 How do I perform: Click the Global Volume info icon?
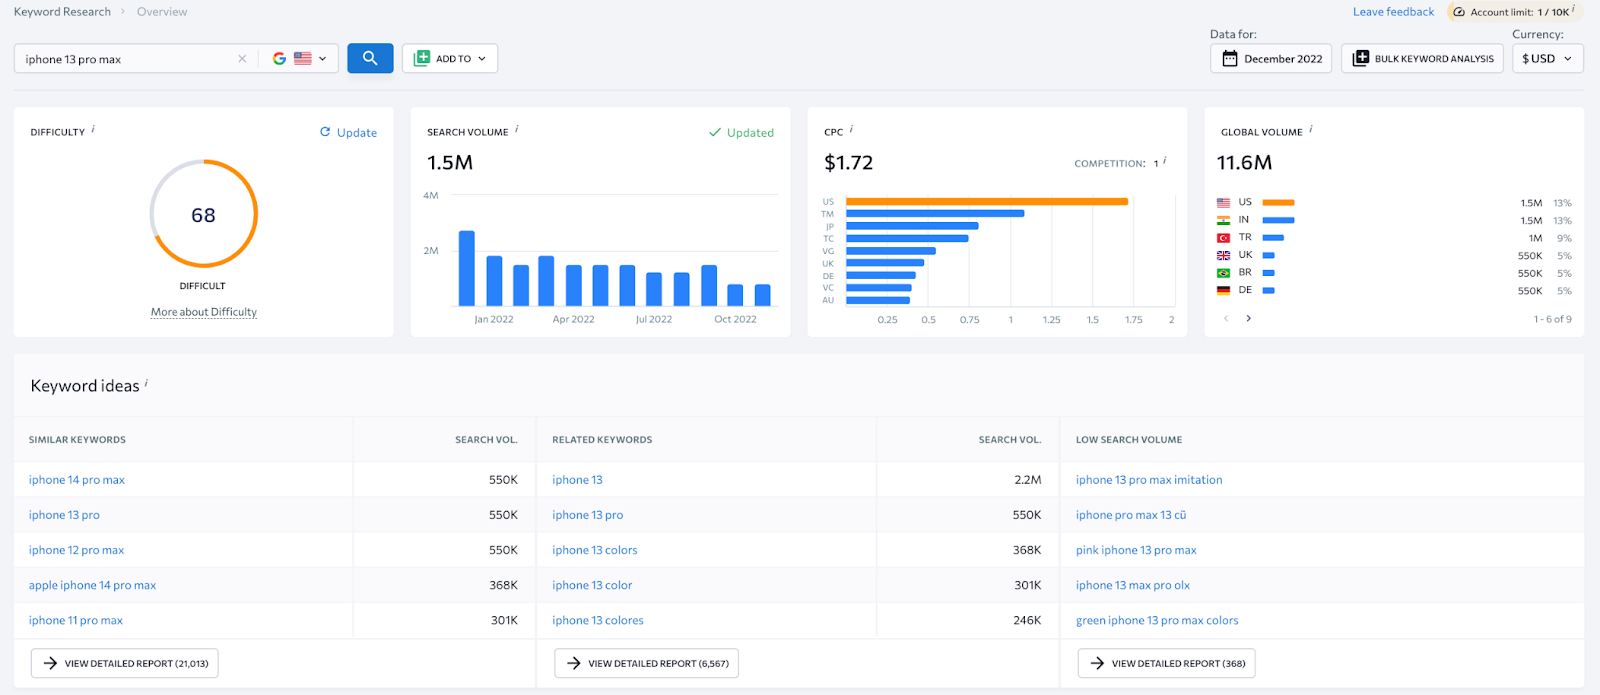point(1311,129)
